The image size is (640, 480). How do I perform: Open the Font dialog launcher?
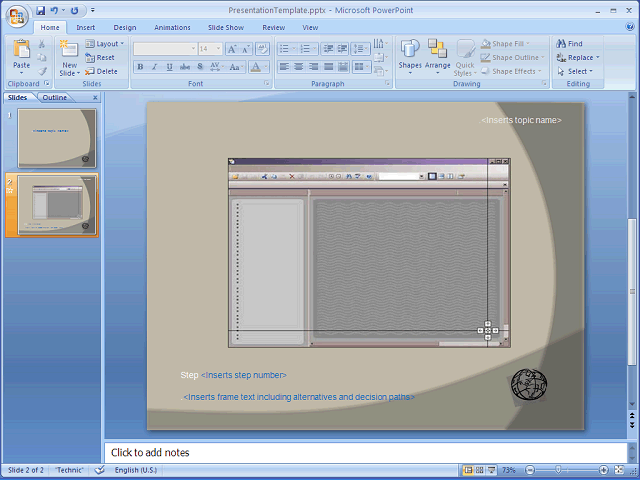coord(267,83)
